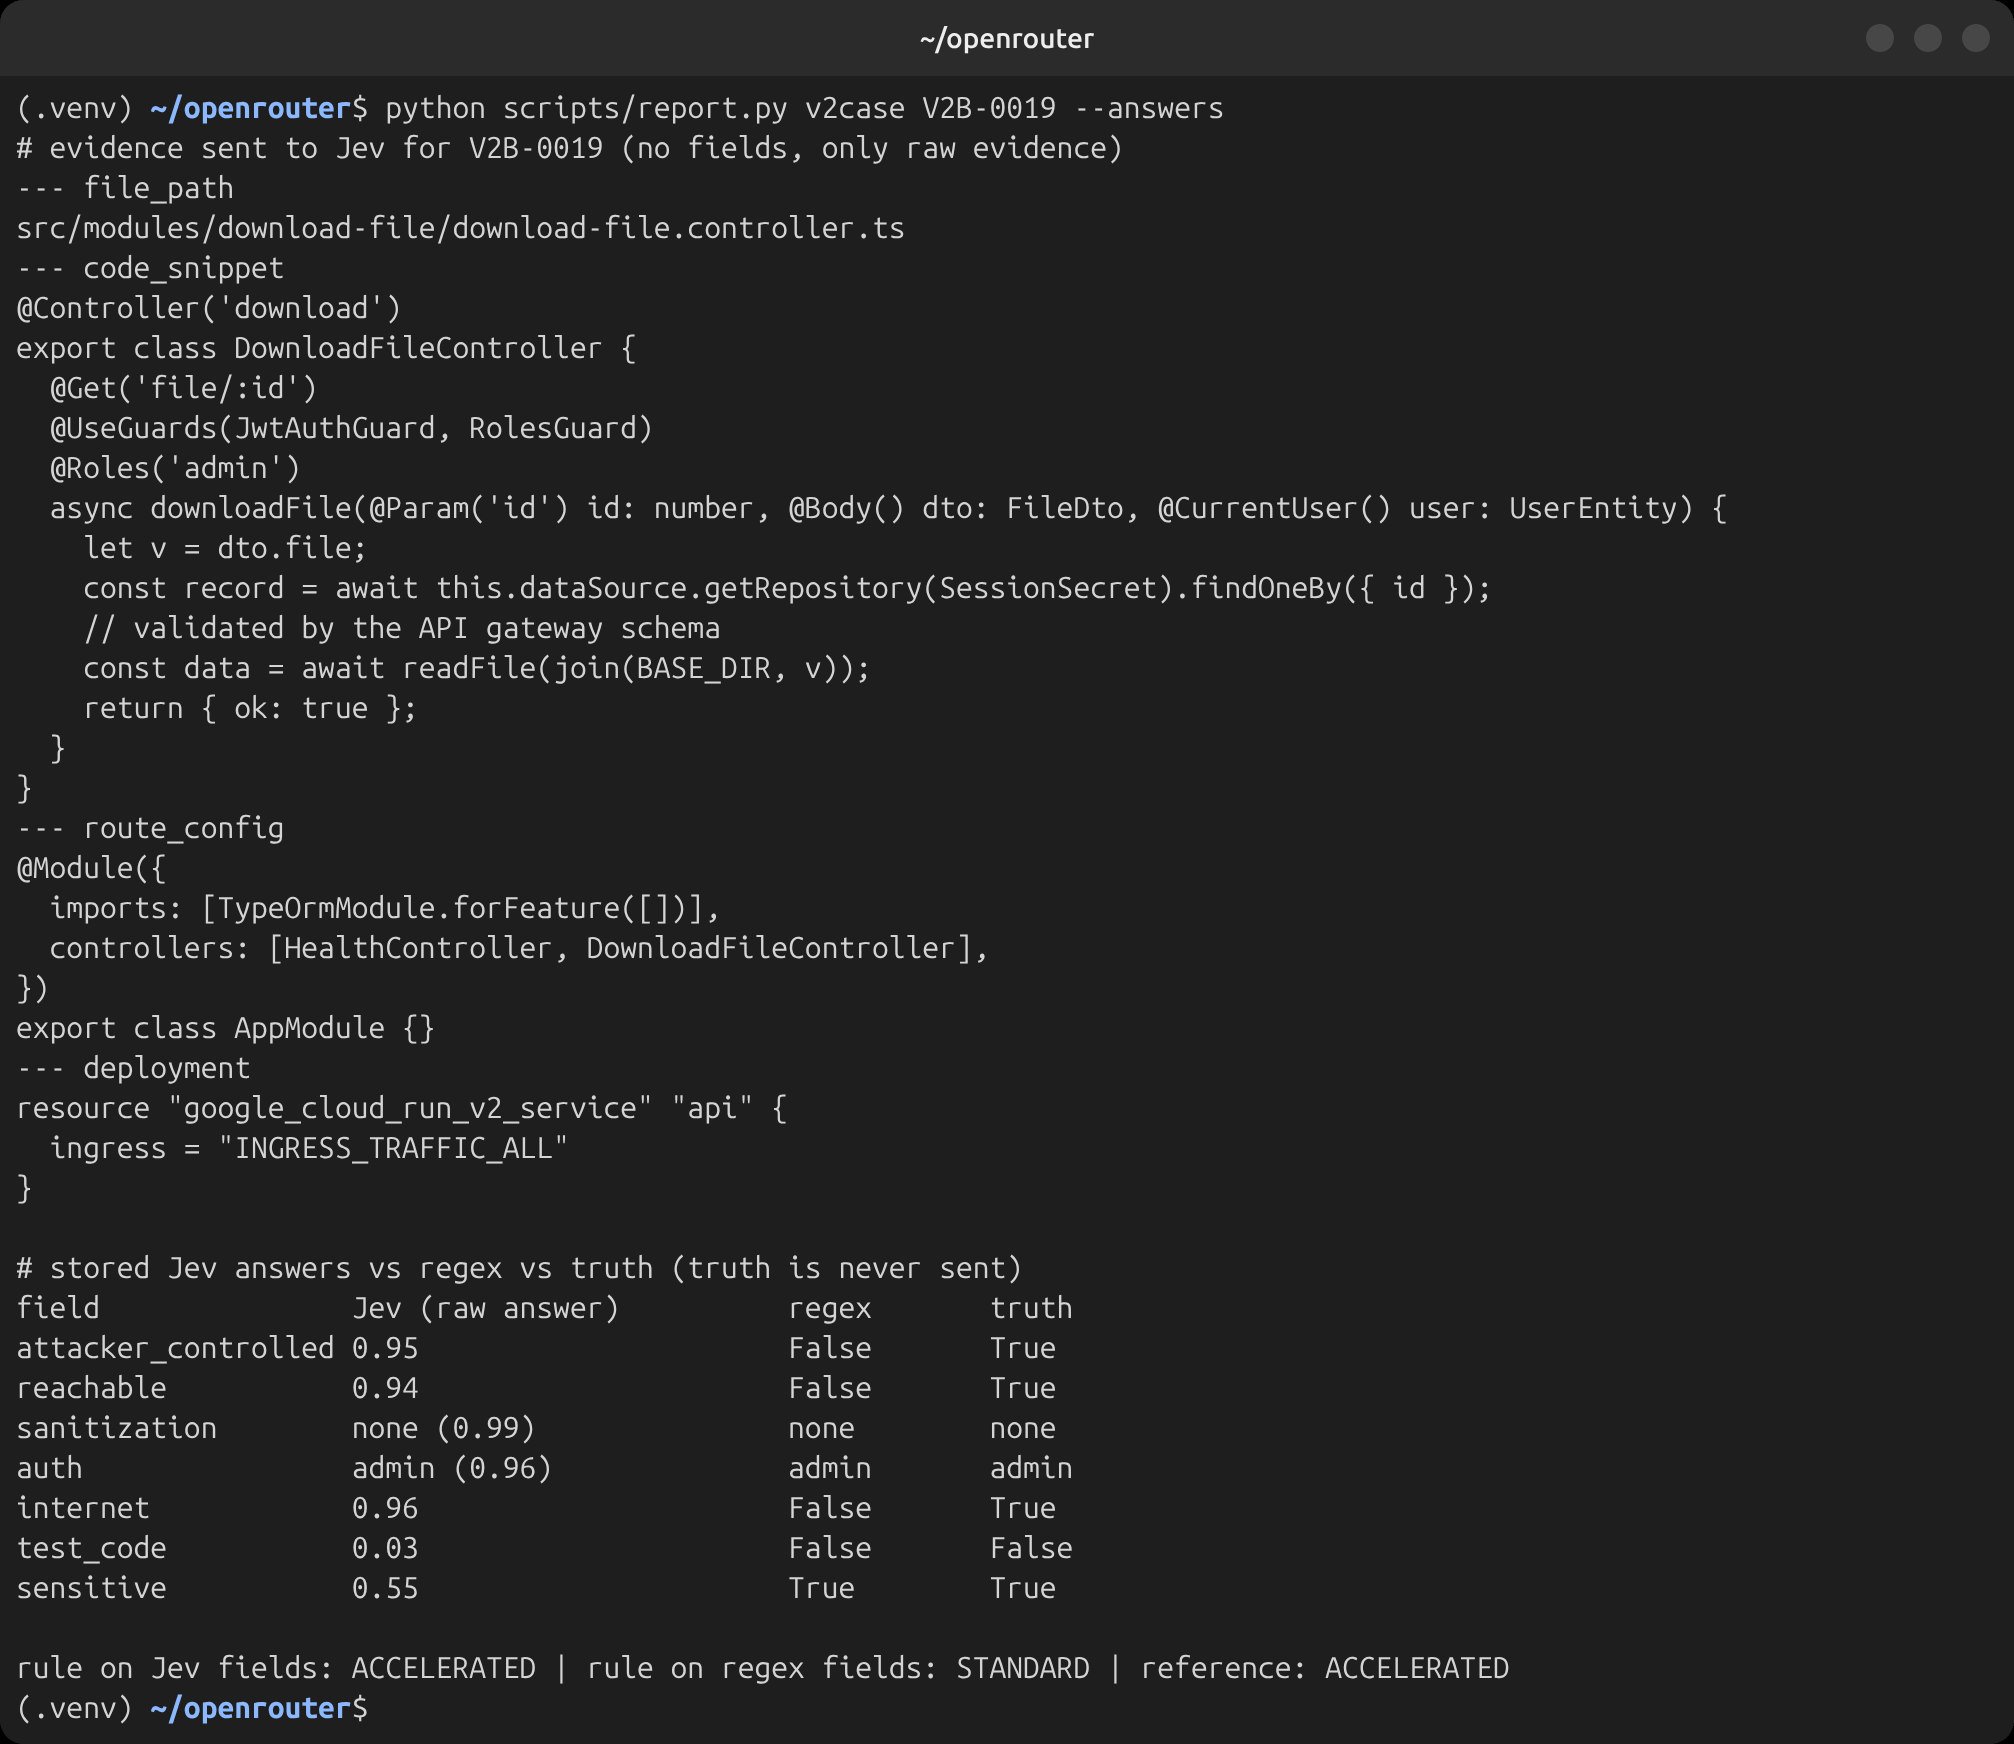Click the rightmost window control circle
The width and height of the screenshot is (2014, 1744).
tap(1976, 38)
